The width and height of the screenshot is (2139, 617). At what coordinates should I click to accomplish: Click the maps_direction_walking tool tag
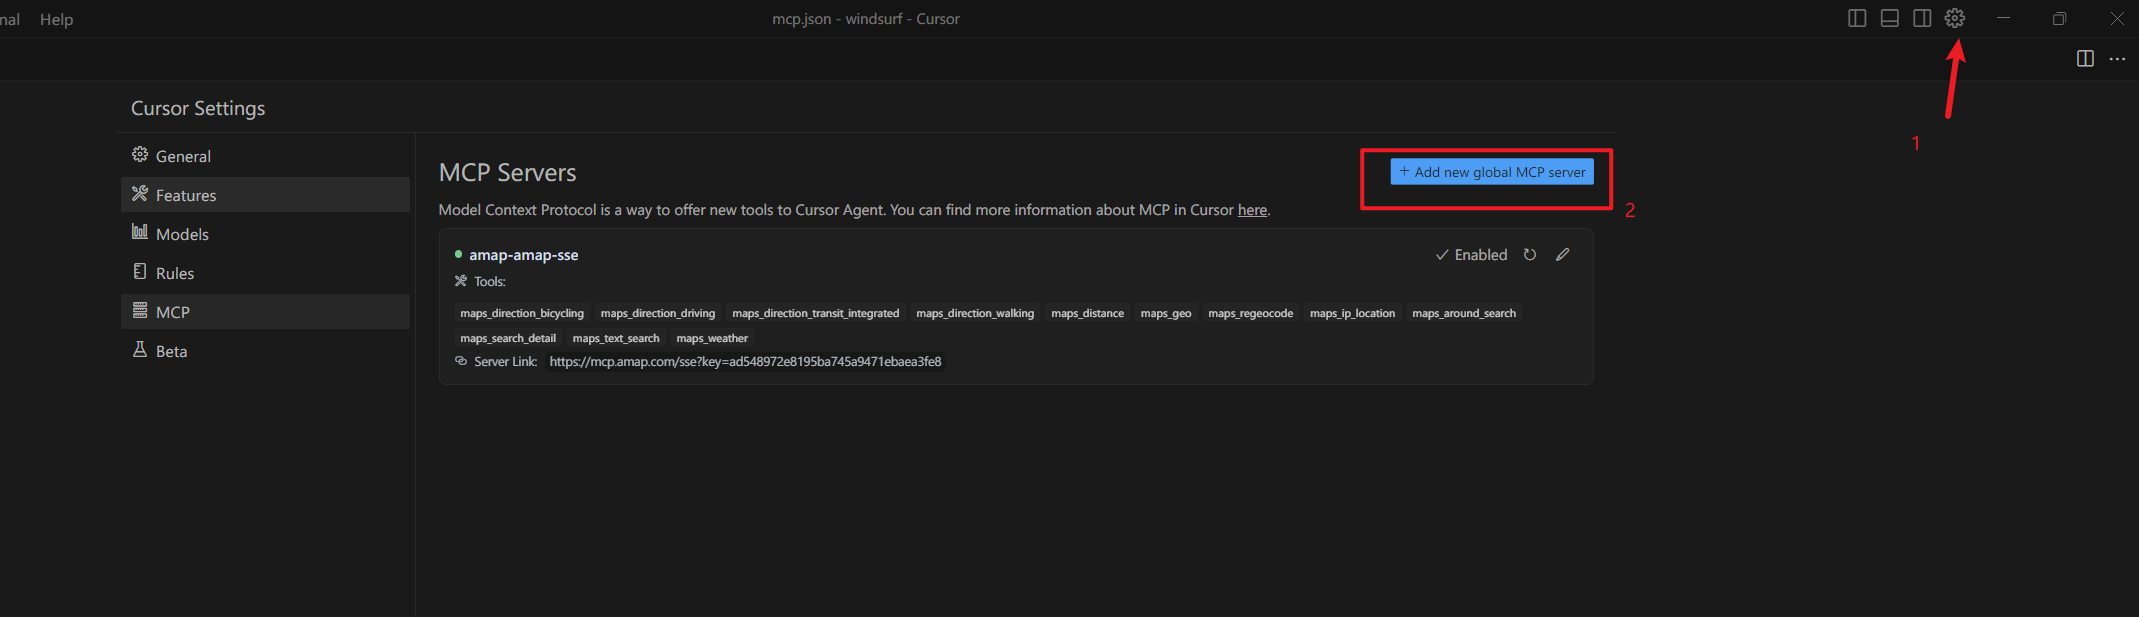pyautogui.click(x=975, y=313)
